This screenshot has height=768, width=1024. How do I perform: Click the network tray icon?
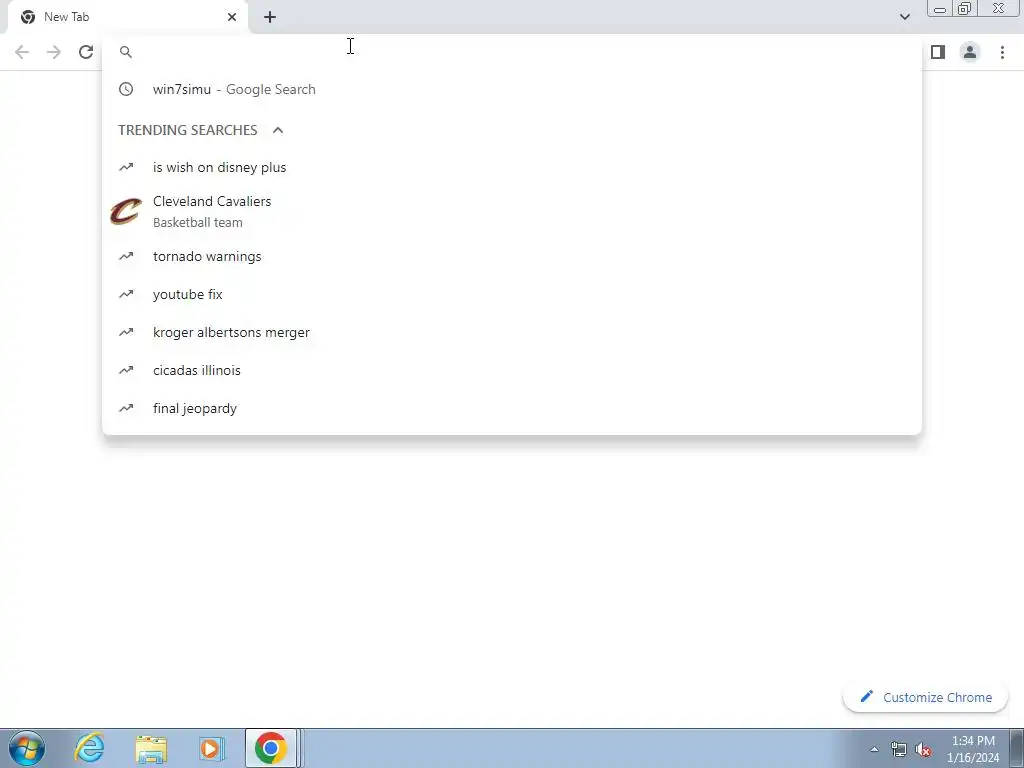click(x=899, y=750)
